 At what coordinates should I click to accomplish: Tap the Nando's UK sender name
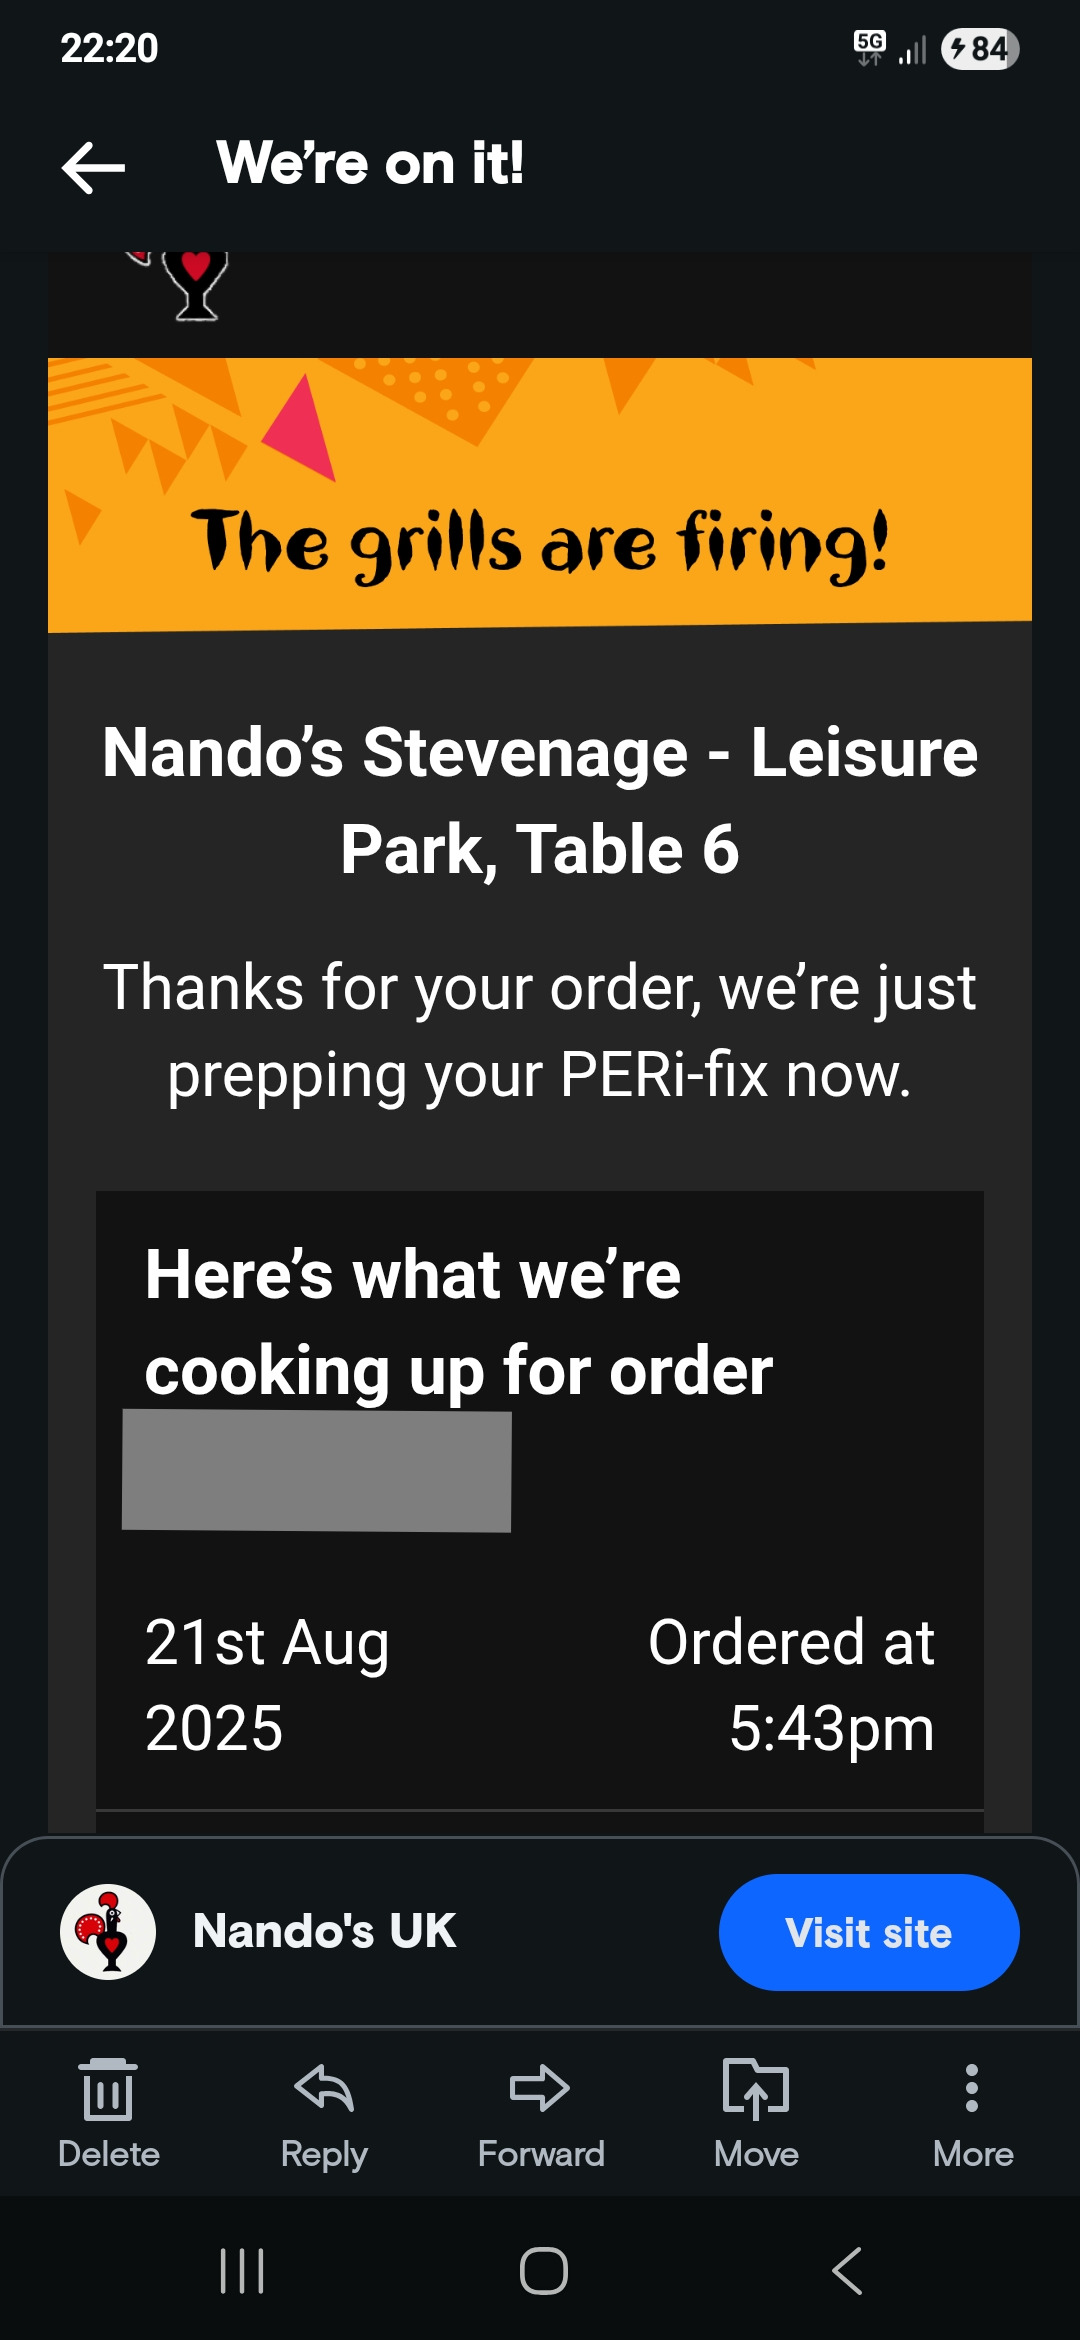pyautogui.click(x=325, y=1931)
